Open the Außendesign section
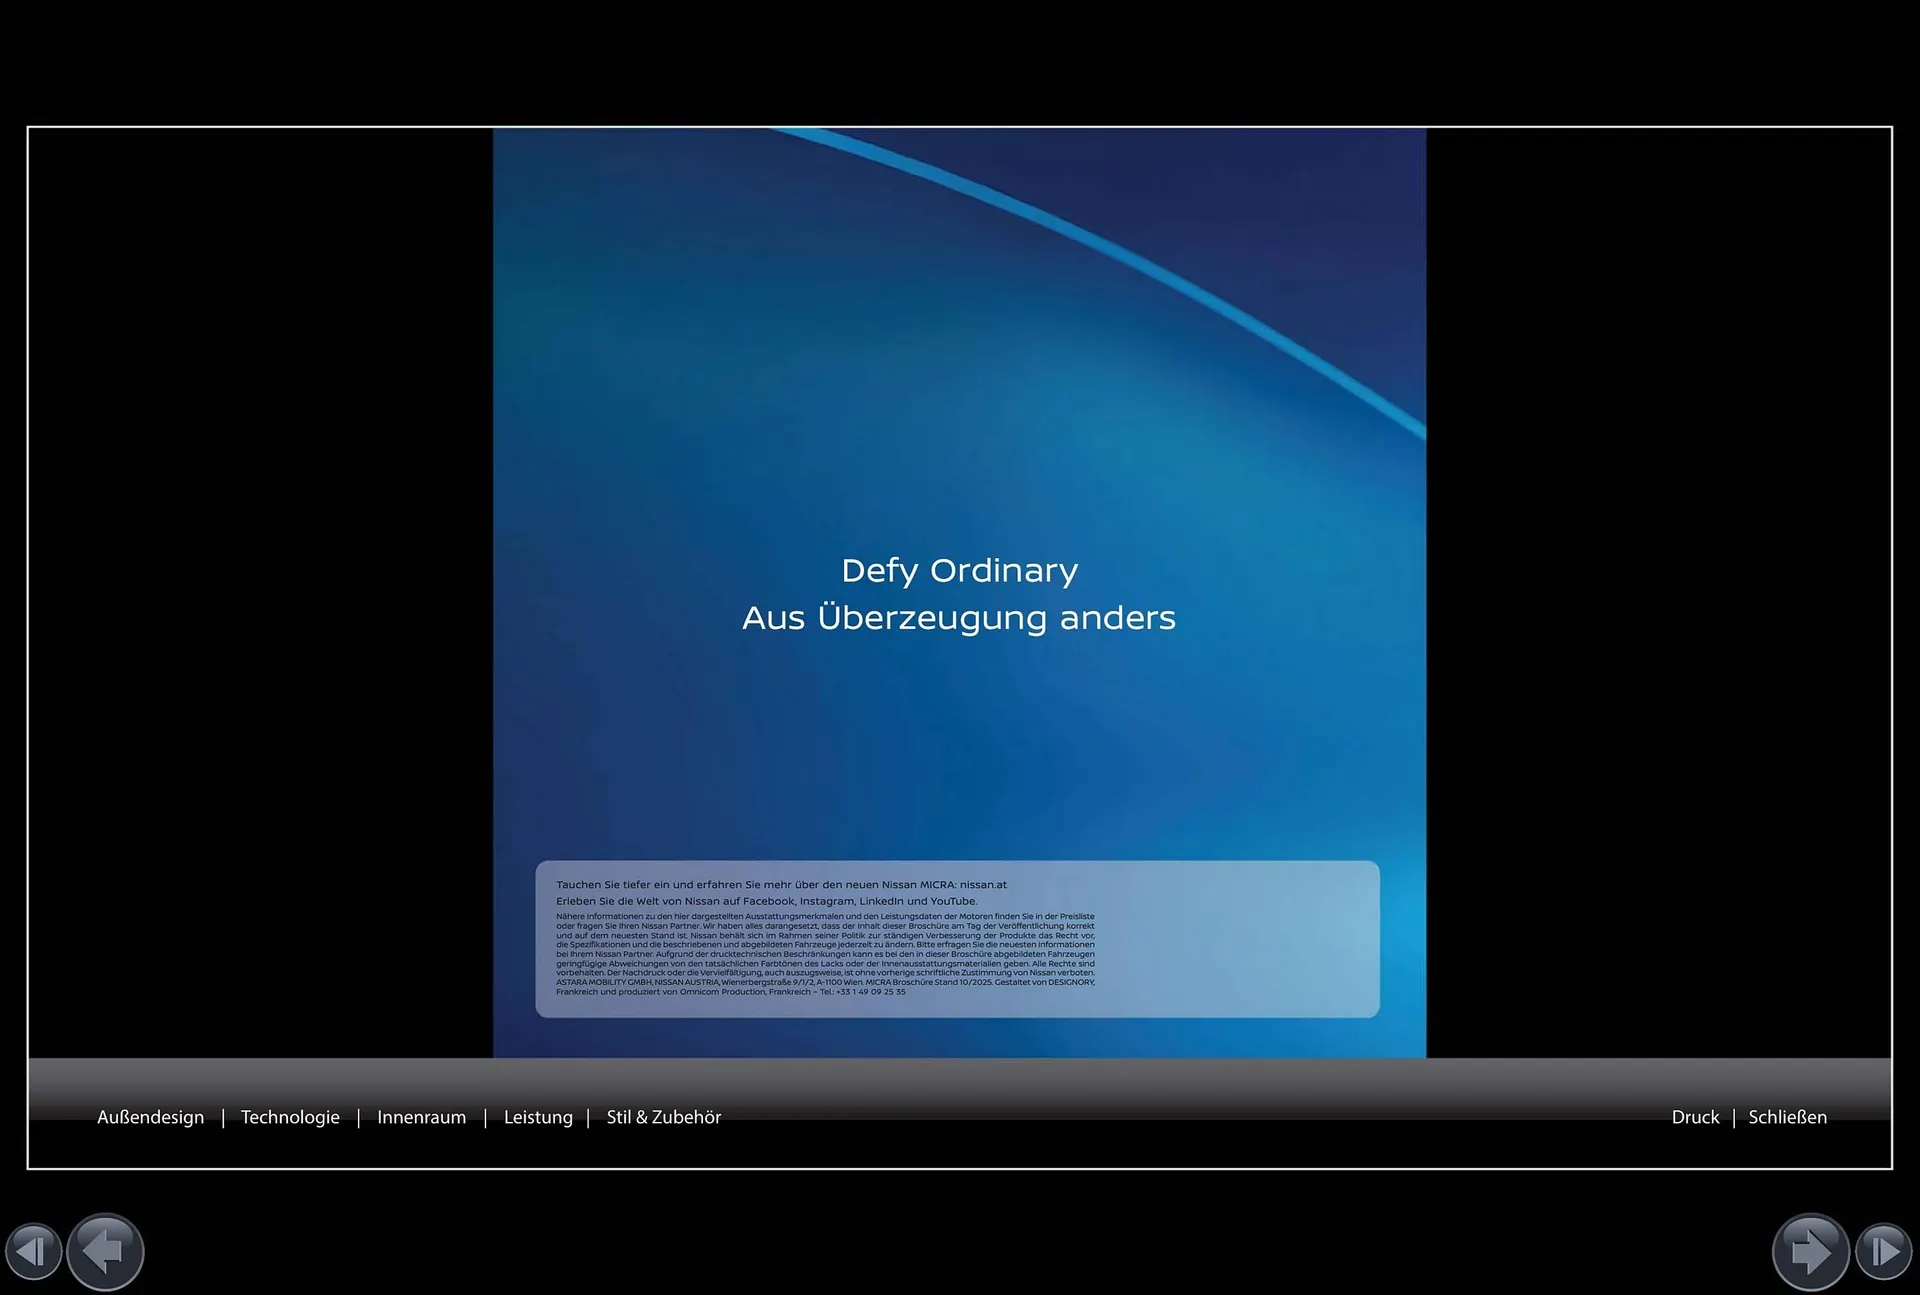Viewport: 1920px width, 1295px height. pyautogui.click(x=150, y=1117)
